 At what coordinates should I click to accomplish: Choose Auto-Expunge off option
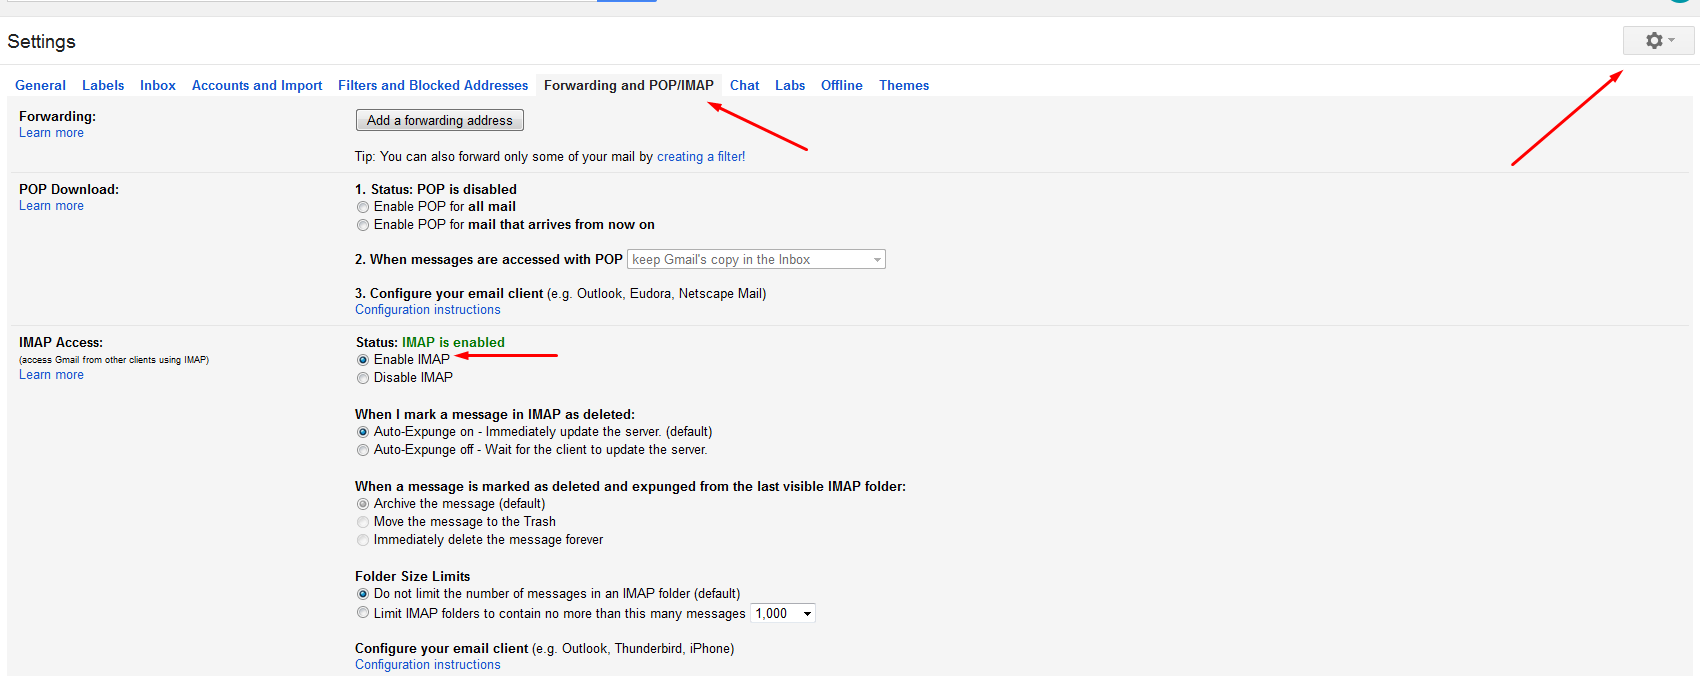click(363, 450)
